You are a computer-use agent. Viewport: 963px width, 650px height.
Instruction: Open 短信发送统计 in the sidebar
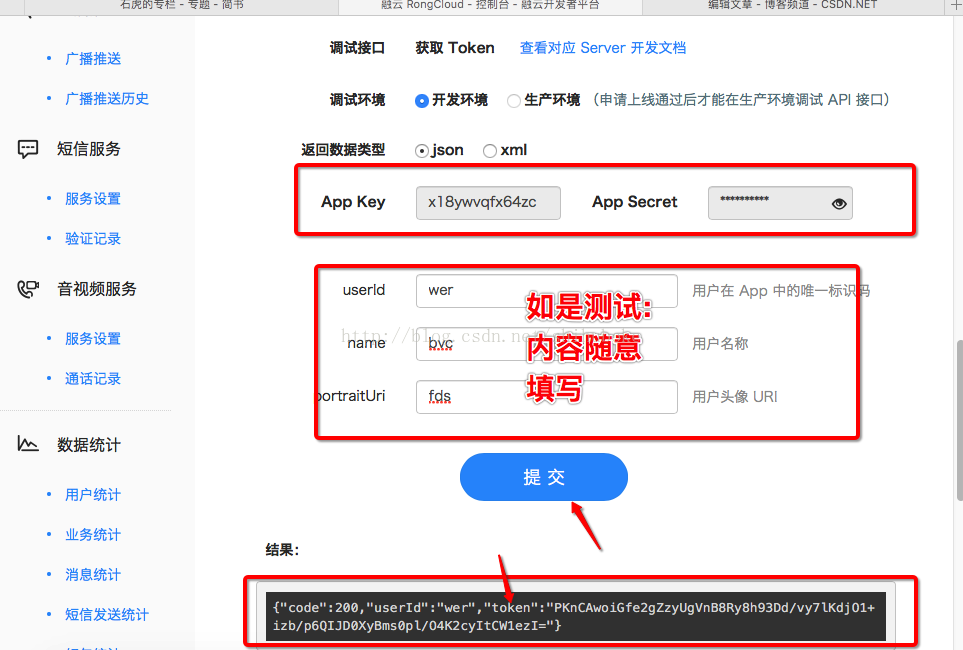pos(107,615)
